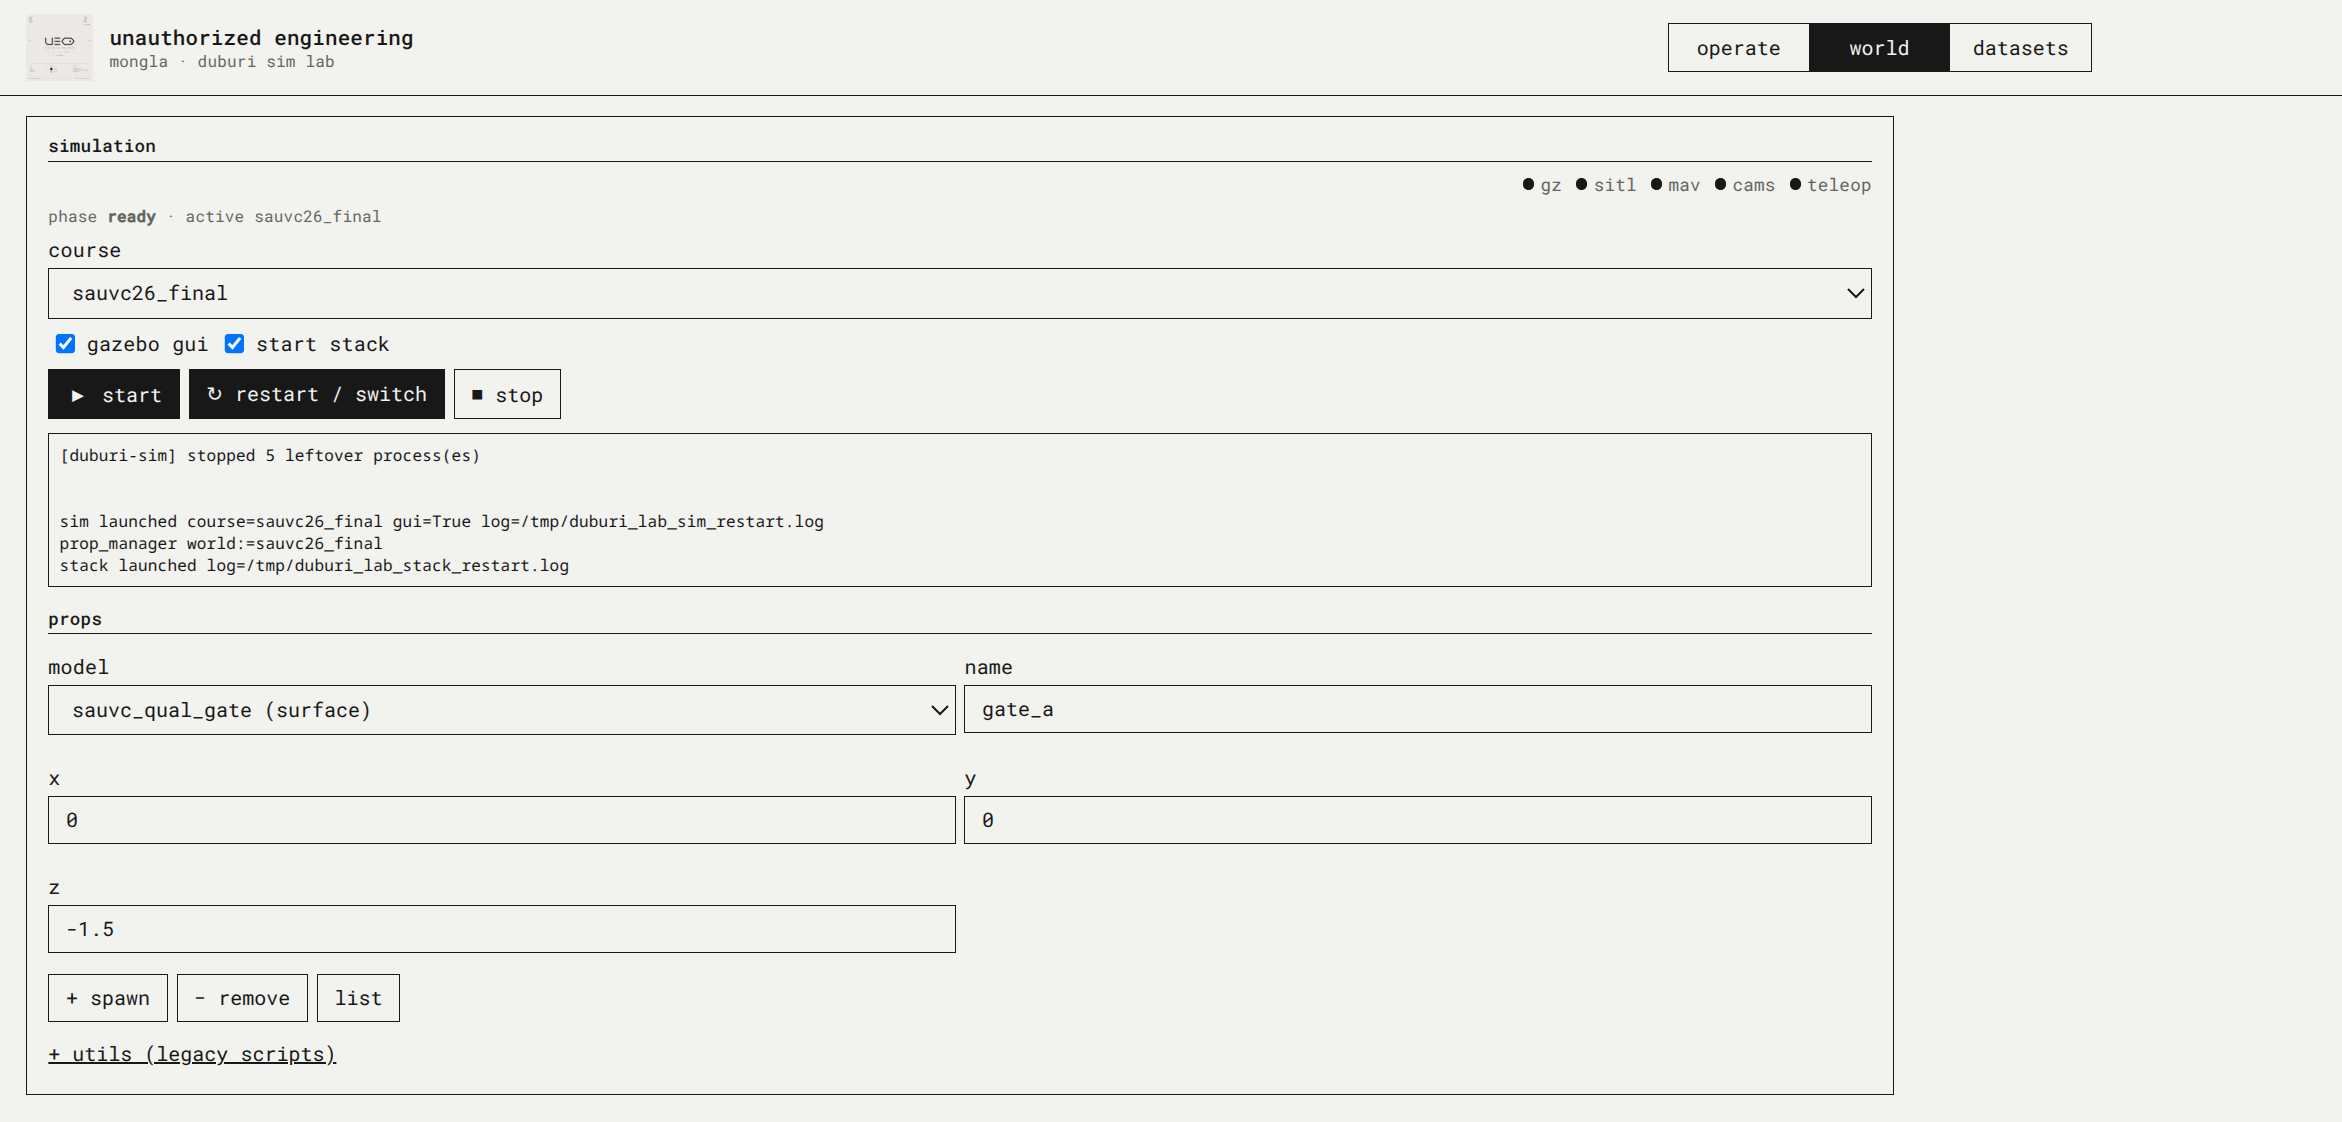Click the 'prop_manager world:=sauvc26_final' log line
Image resolution: width=2342 pixels, height=1122 pixels.
tap(221, 544)
